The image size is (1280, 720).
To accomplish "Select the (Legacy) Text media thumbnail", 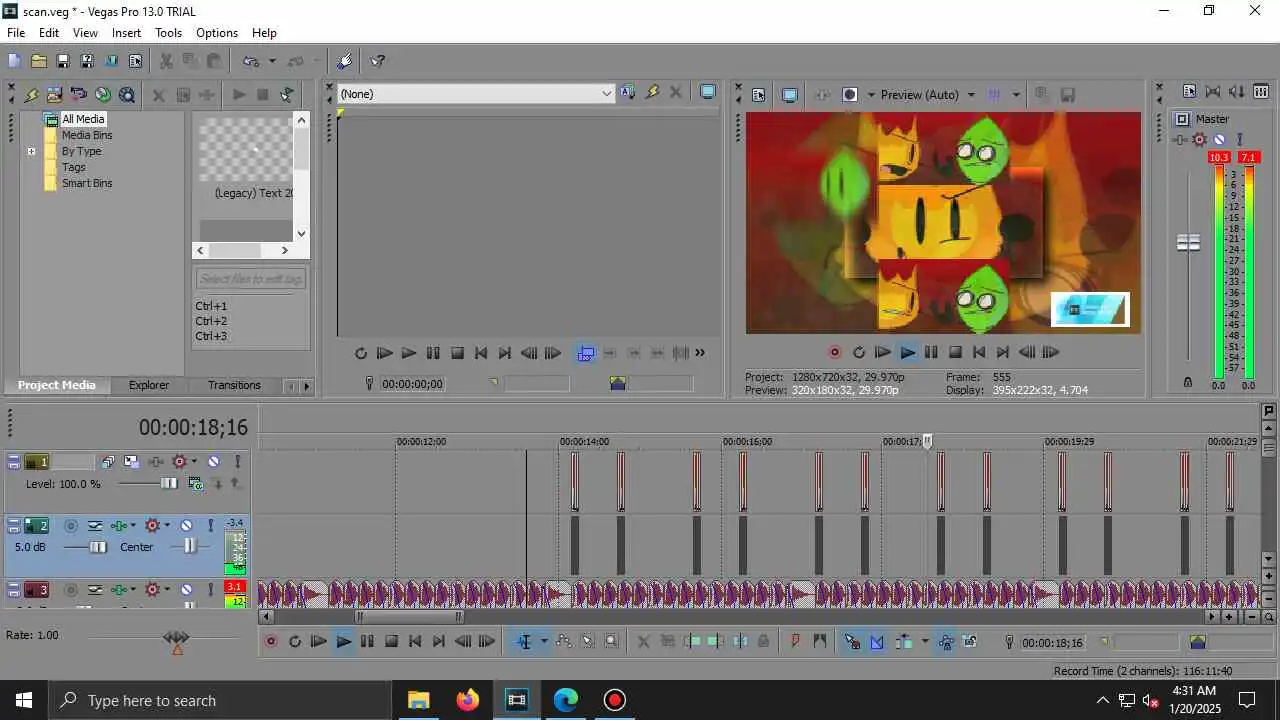I will (x=246, y=150).
